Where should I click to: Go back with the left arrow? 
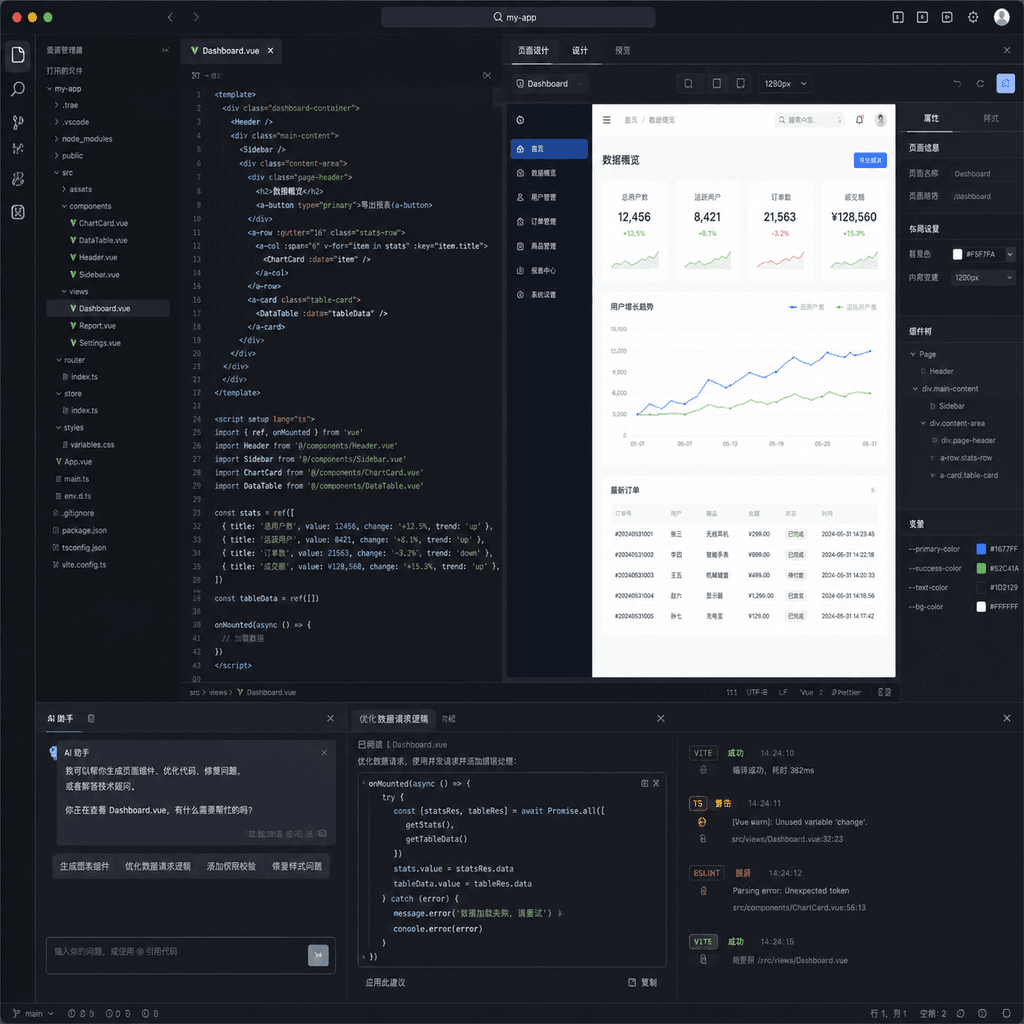tap(170, 17)
